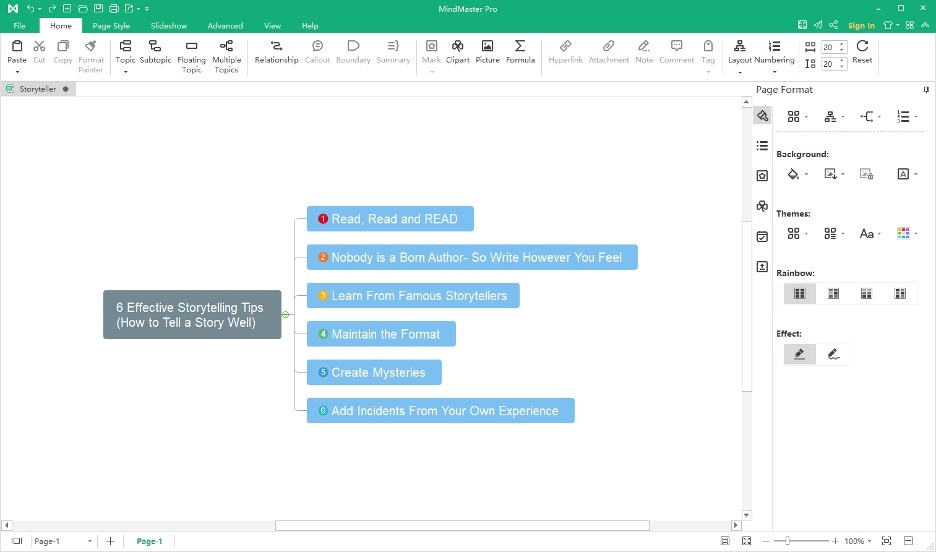Select the fourth Rainbow style option
Screen dimensions: 936x552
pos(900,293)
